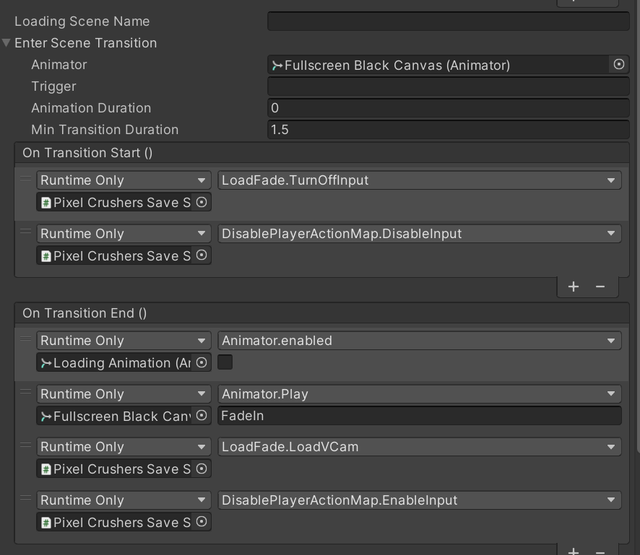The height and width of the screenshot is (555, 640).
Task: Open the Animator.Play function dropdown
Action: click(x=420, y=394)
